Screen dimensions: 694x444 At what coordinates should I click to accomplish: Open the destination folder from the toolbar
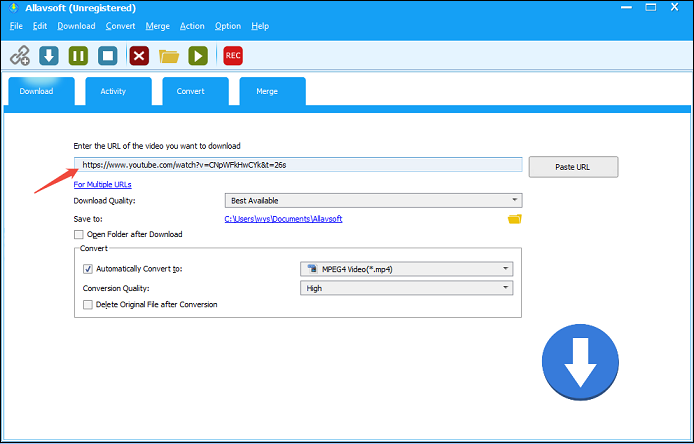click(169, 56)
